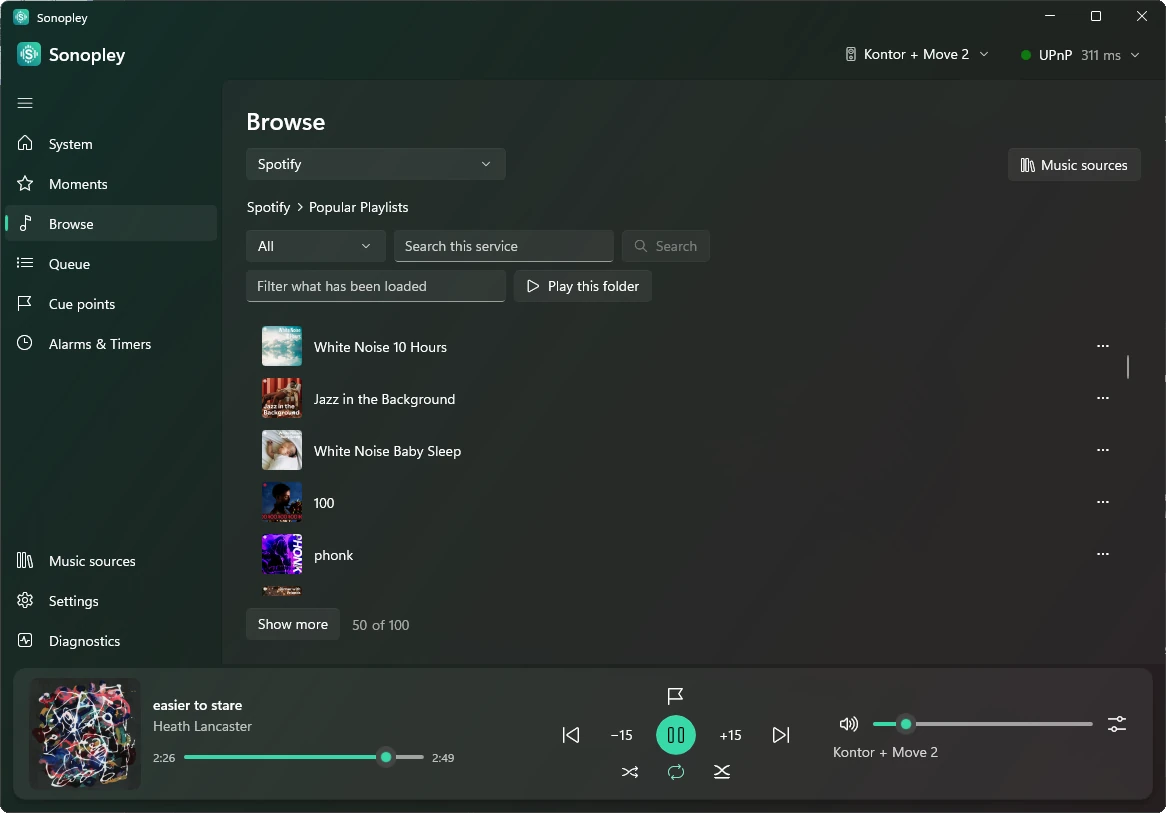Toggle shuffle mode

(x=630, y=772)
